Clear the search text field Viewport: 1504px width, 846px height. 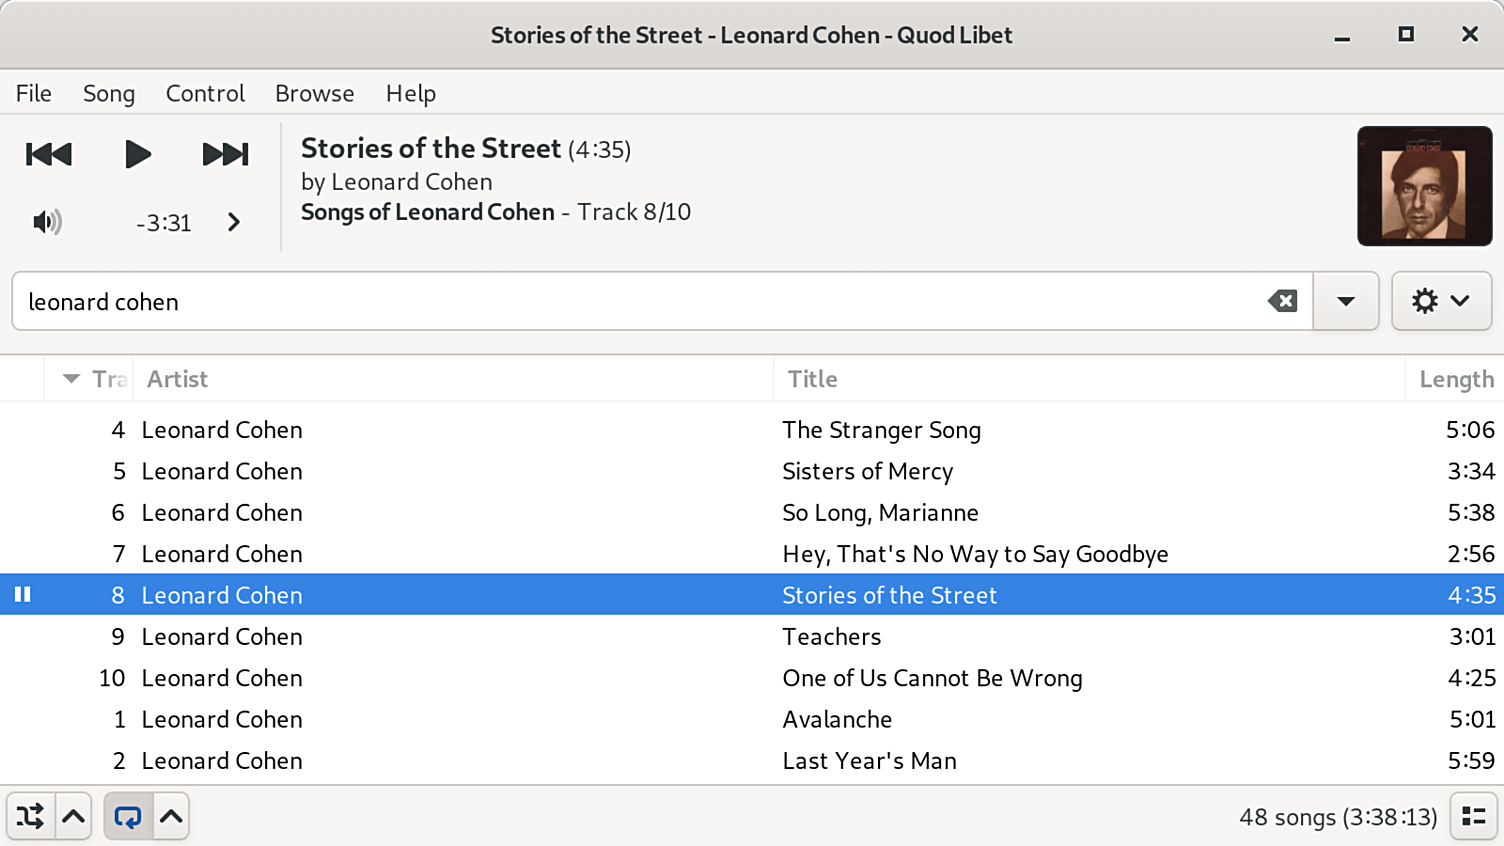[1282, 301]
